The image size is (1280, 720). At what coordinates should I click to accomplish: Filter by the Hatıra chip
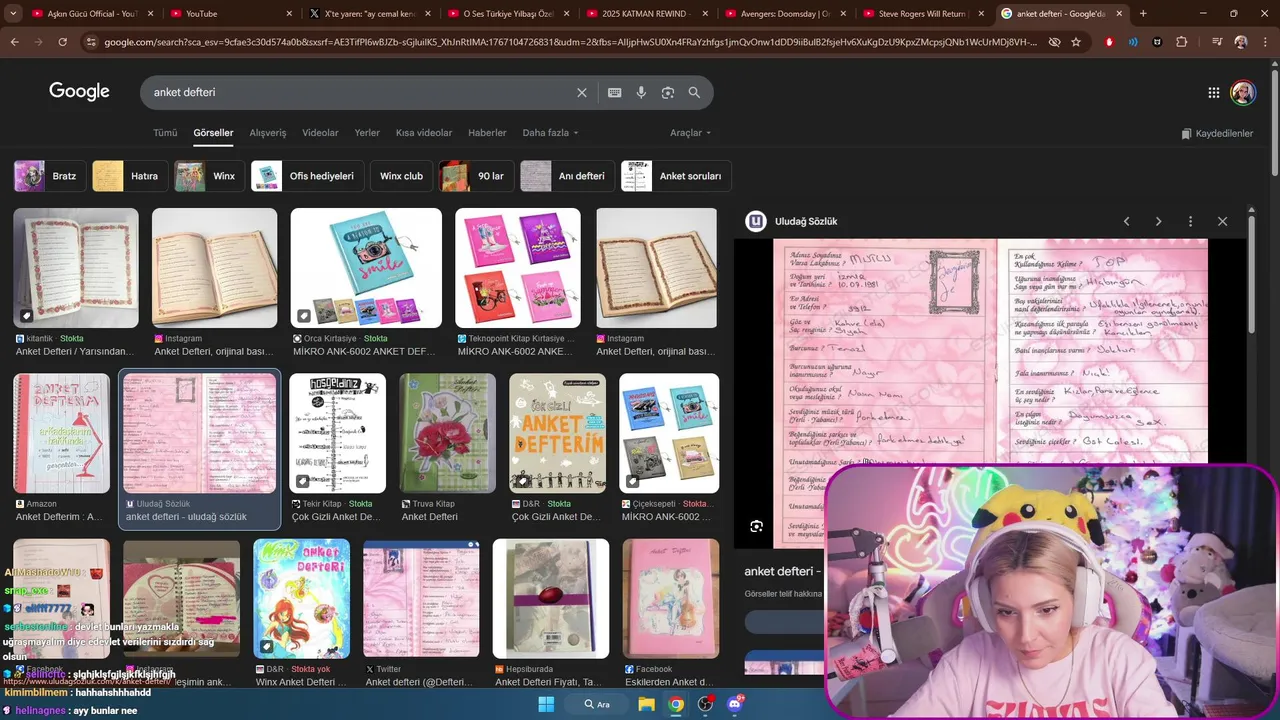point(130,176)
